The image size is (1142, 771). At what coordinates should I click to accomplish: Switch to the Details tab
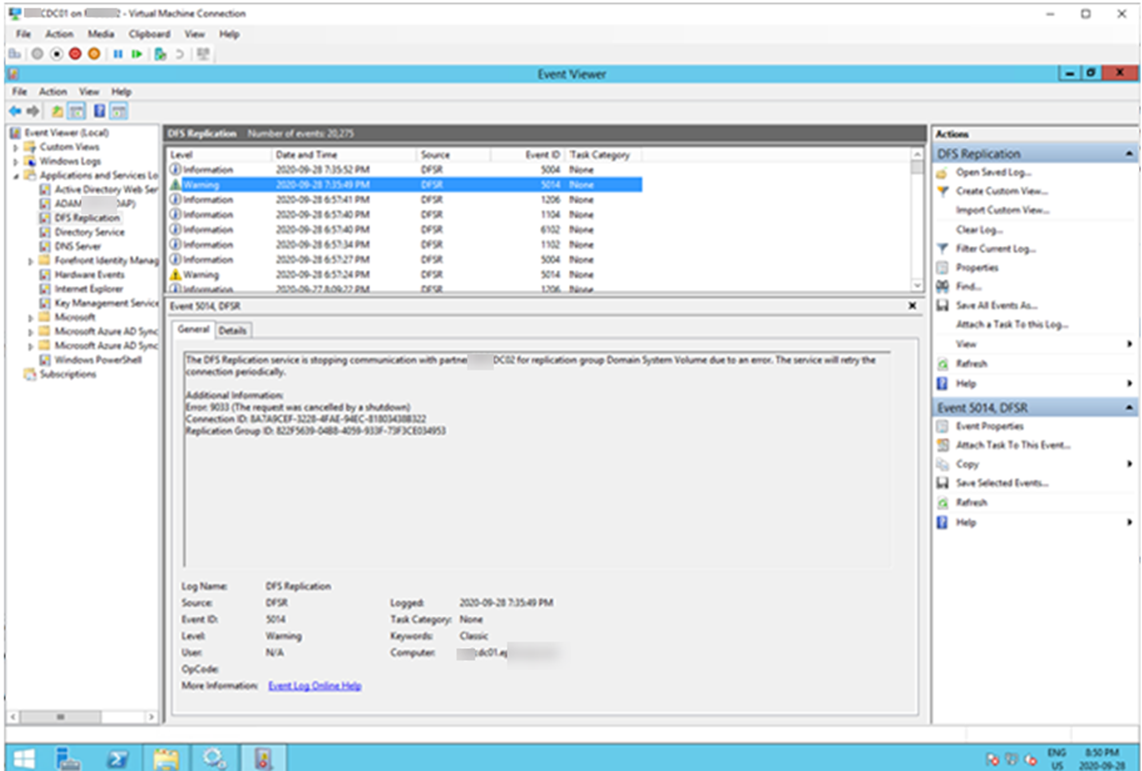tap(232, 331)
